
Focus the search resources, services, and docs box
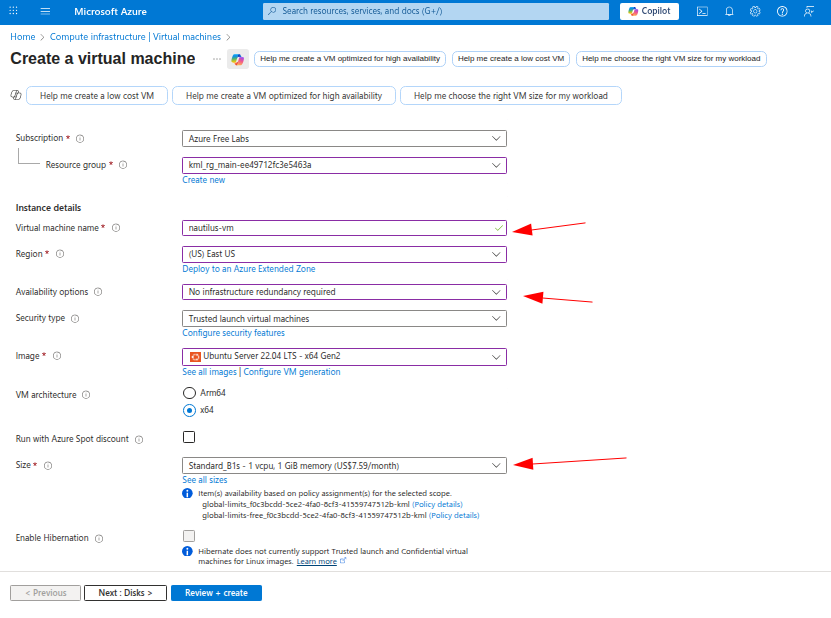[436, 11]
